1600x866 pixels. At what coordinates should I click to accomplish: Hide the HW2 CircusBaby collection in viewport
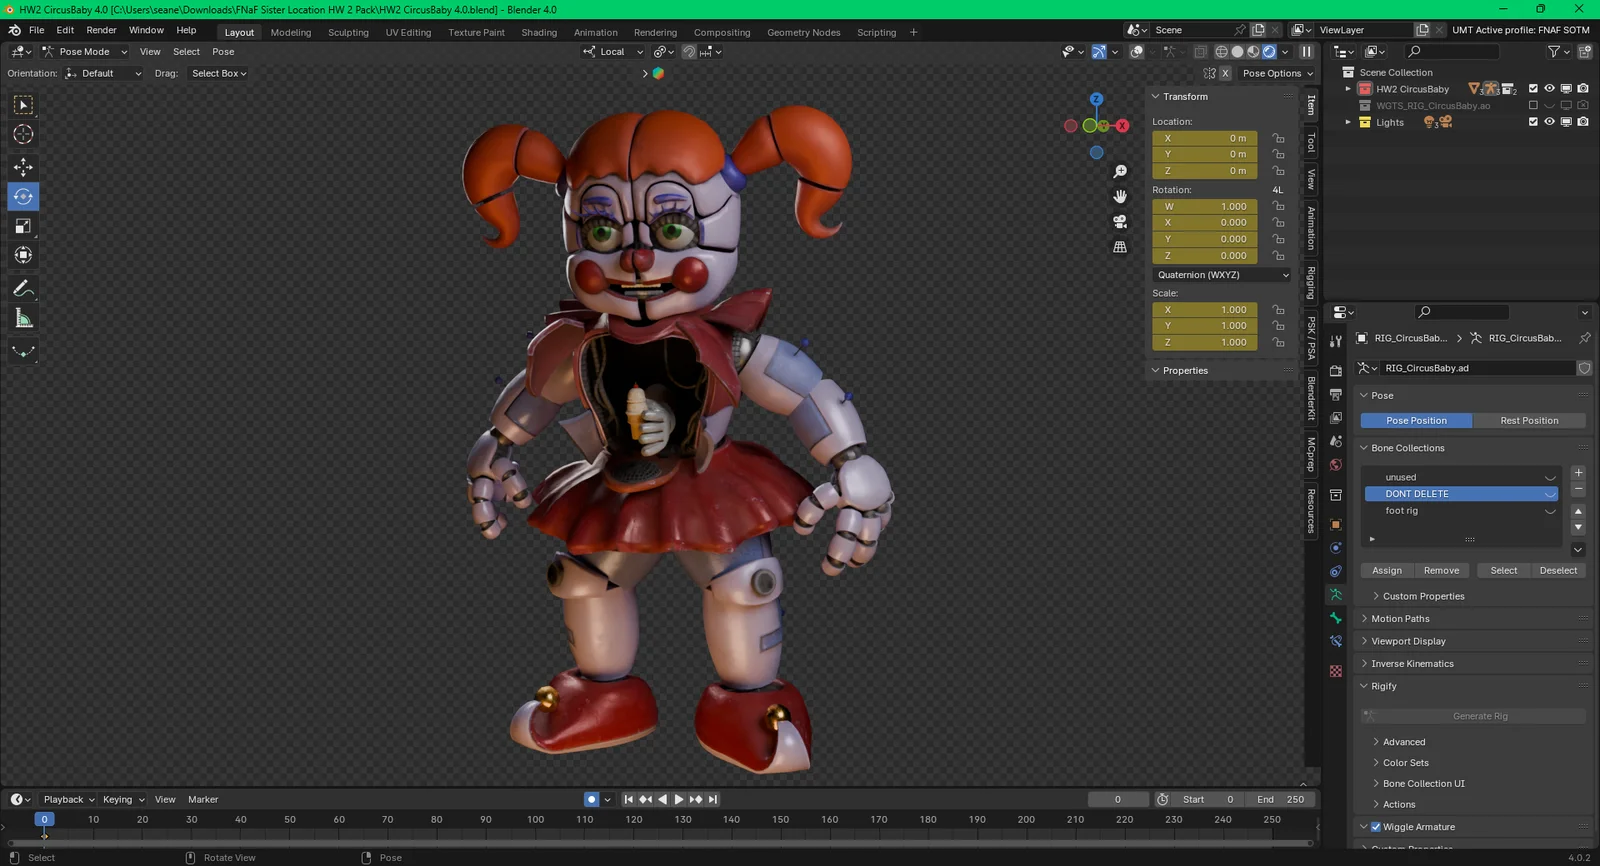1549,89
